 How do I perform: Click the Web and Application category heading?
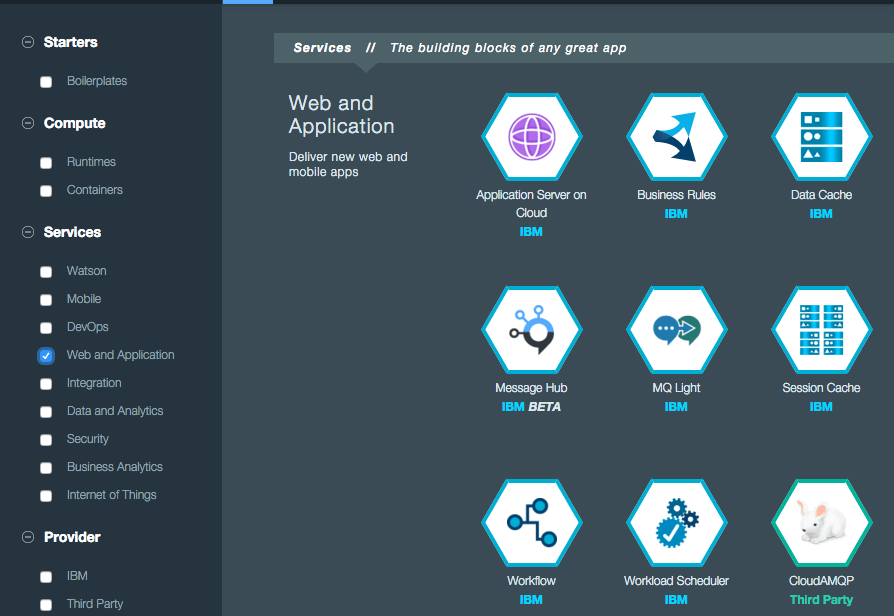tap(341, 115)
